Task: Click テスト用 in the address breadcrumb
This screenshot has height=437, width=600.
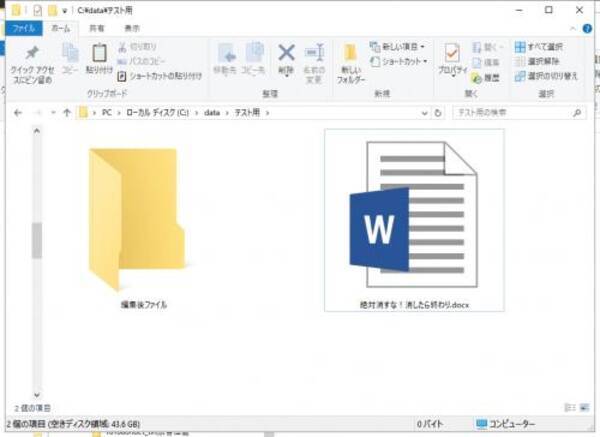Action: tap(247, 113)
